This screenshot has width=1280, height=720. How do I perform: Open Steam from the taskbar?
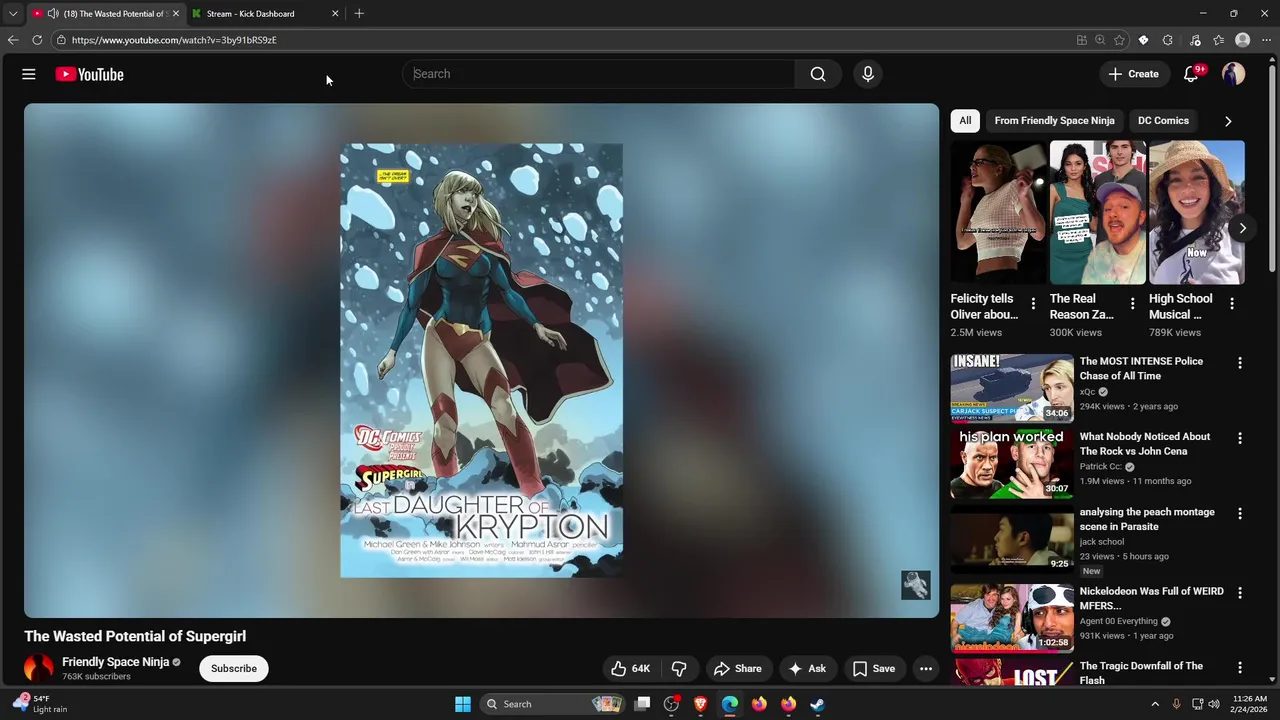coord(817,704)
